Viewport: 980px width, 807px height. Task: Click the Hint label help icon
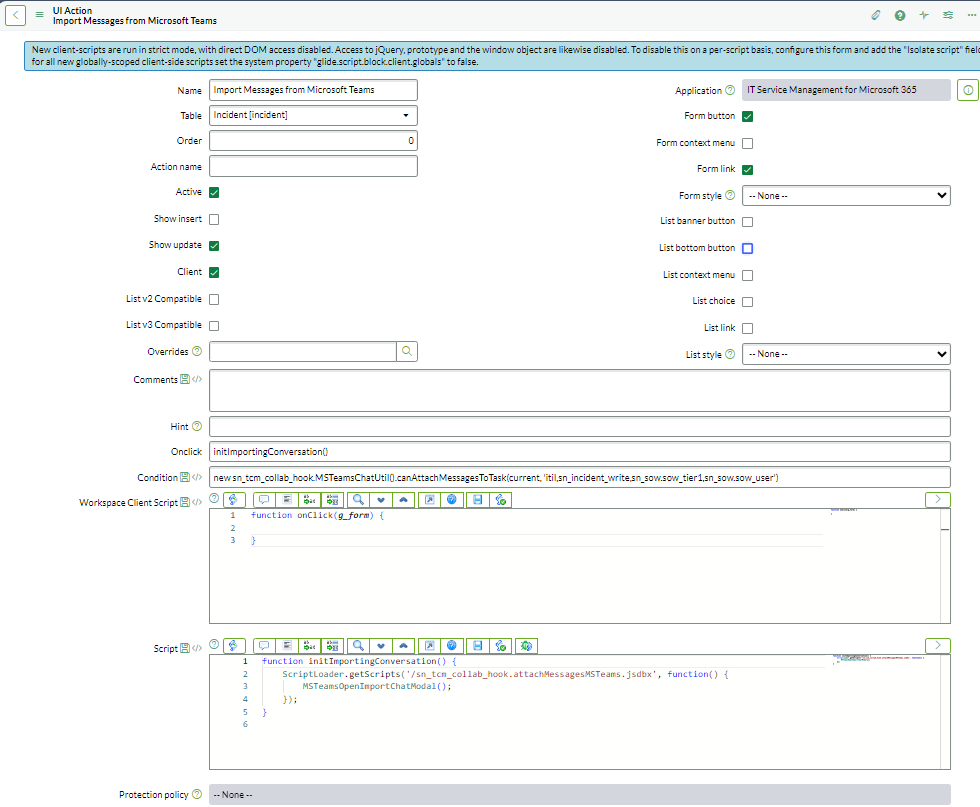coord(197,426)
